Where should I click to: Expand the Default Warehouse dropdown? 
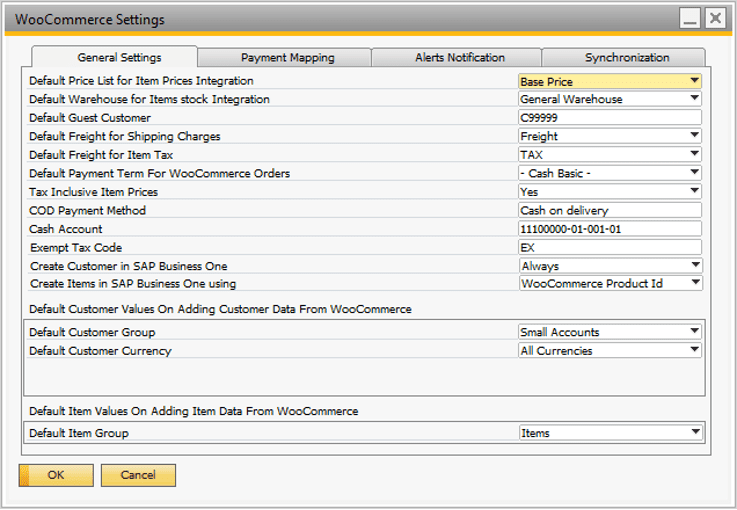pos(610,99)
